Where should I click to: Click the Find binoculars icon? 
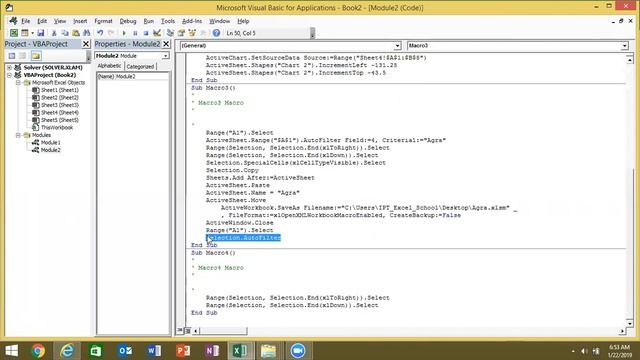87,33
